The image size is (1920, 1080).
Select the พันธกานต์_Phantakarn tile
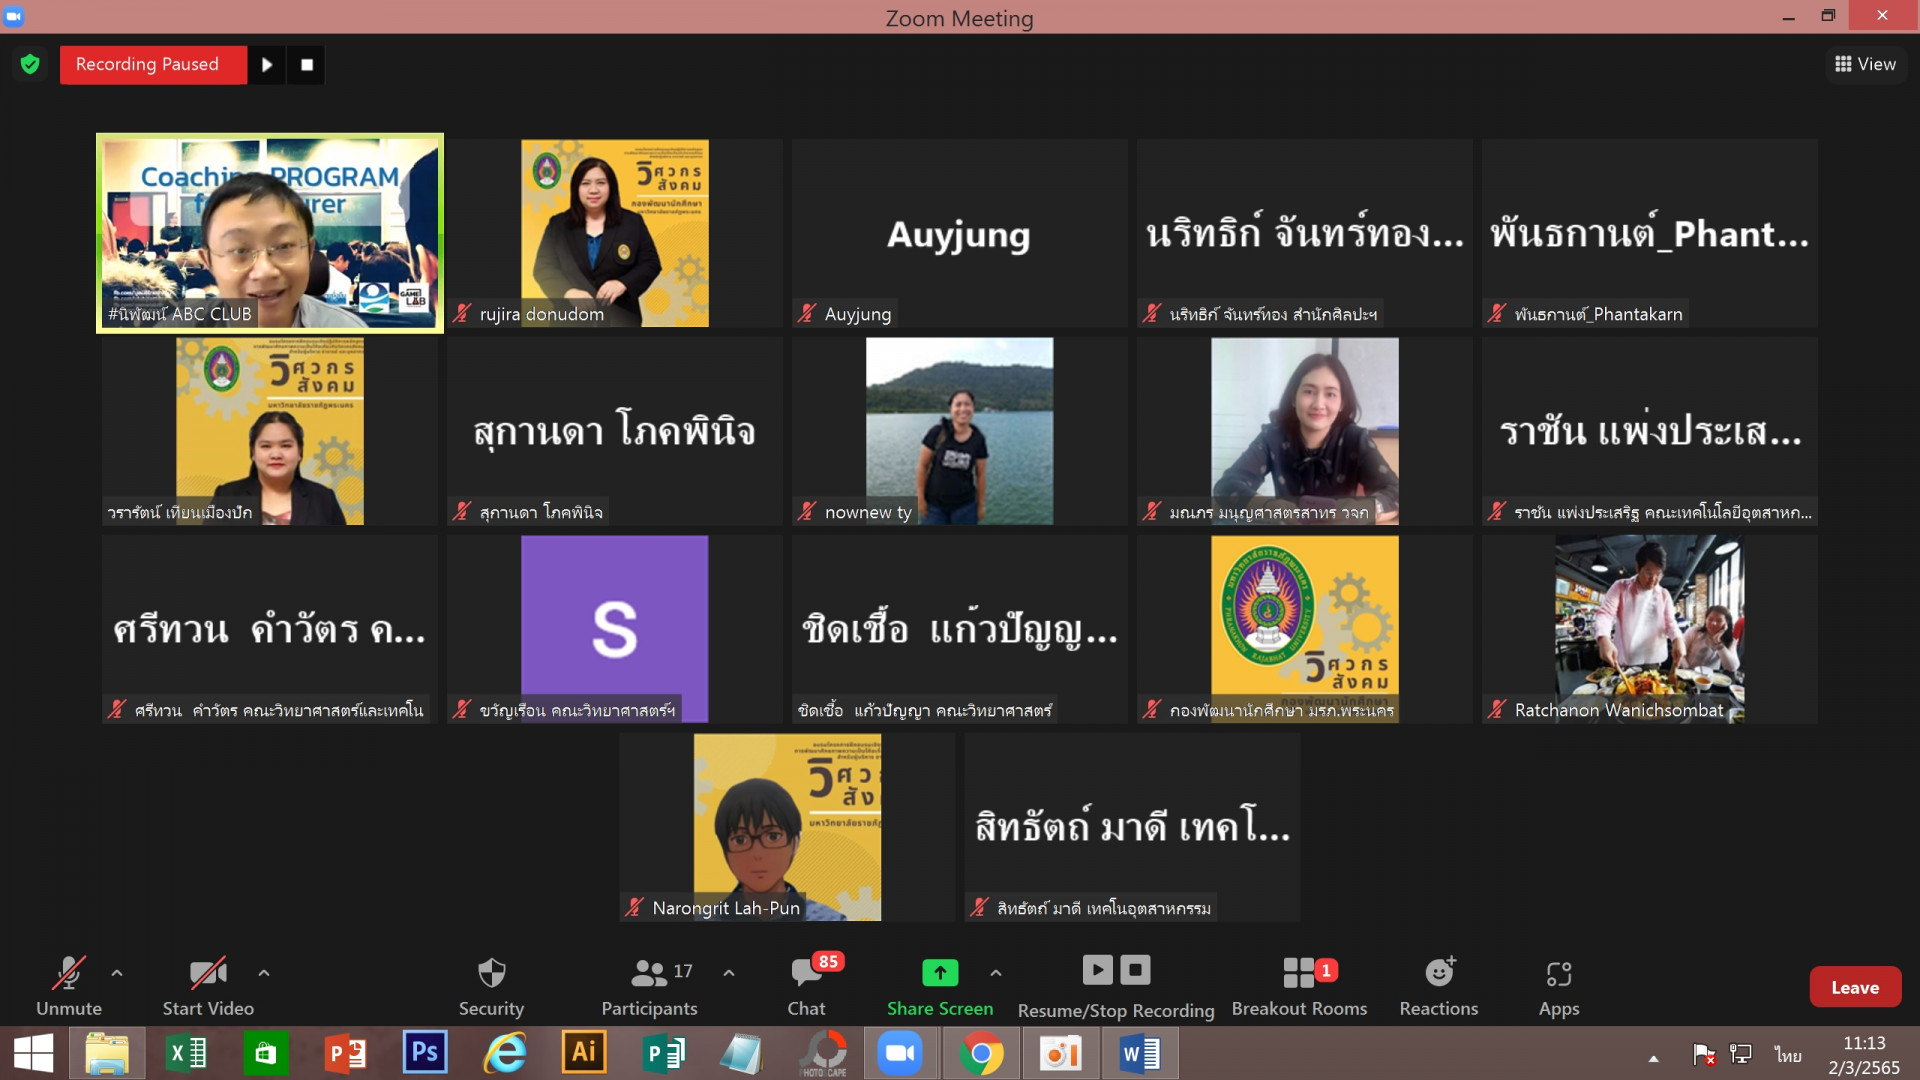pyautogui.click(x=1649, y=233)
